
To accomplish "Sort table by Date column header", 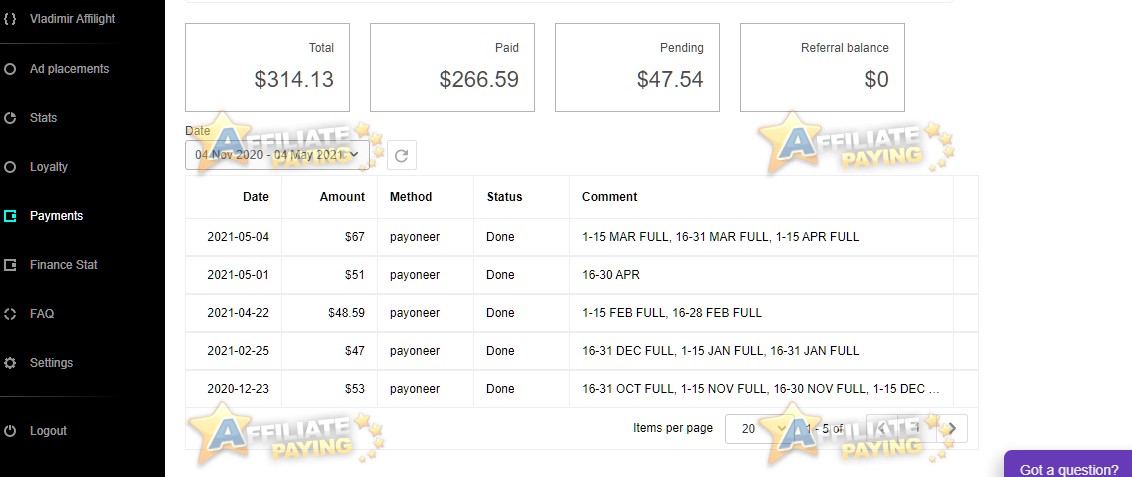I will tap(256, 196).
